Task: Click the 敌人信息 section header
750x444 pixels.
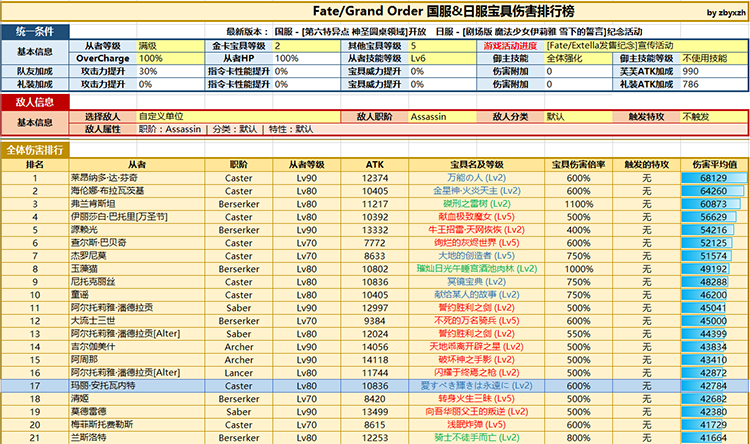Action: click(x=35, y=102)
